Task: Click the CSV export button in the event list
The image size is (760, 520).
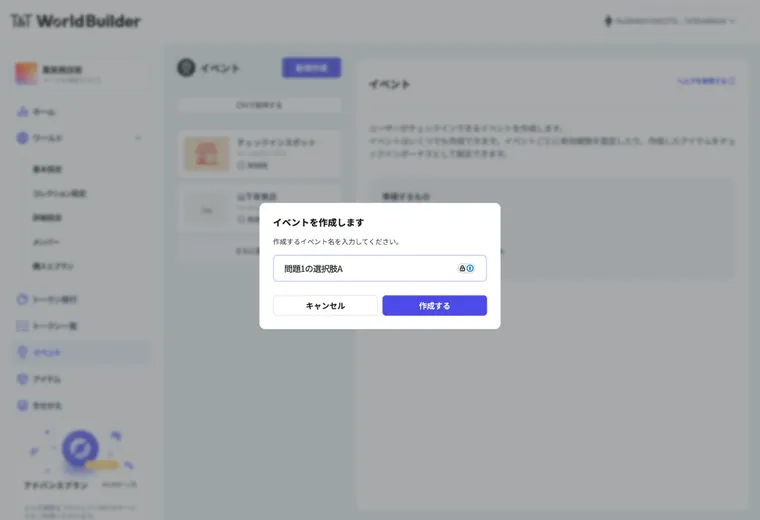Action: (x=259, y=105)
